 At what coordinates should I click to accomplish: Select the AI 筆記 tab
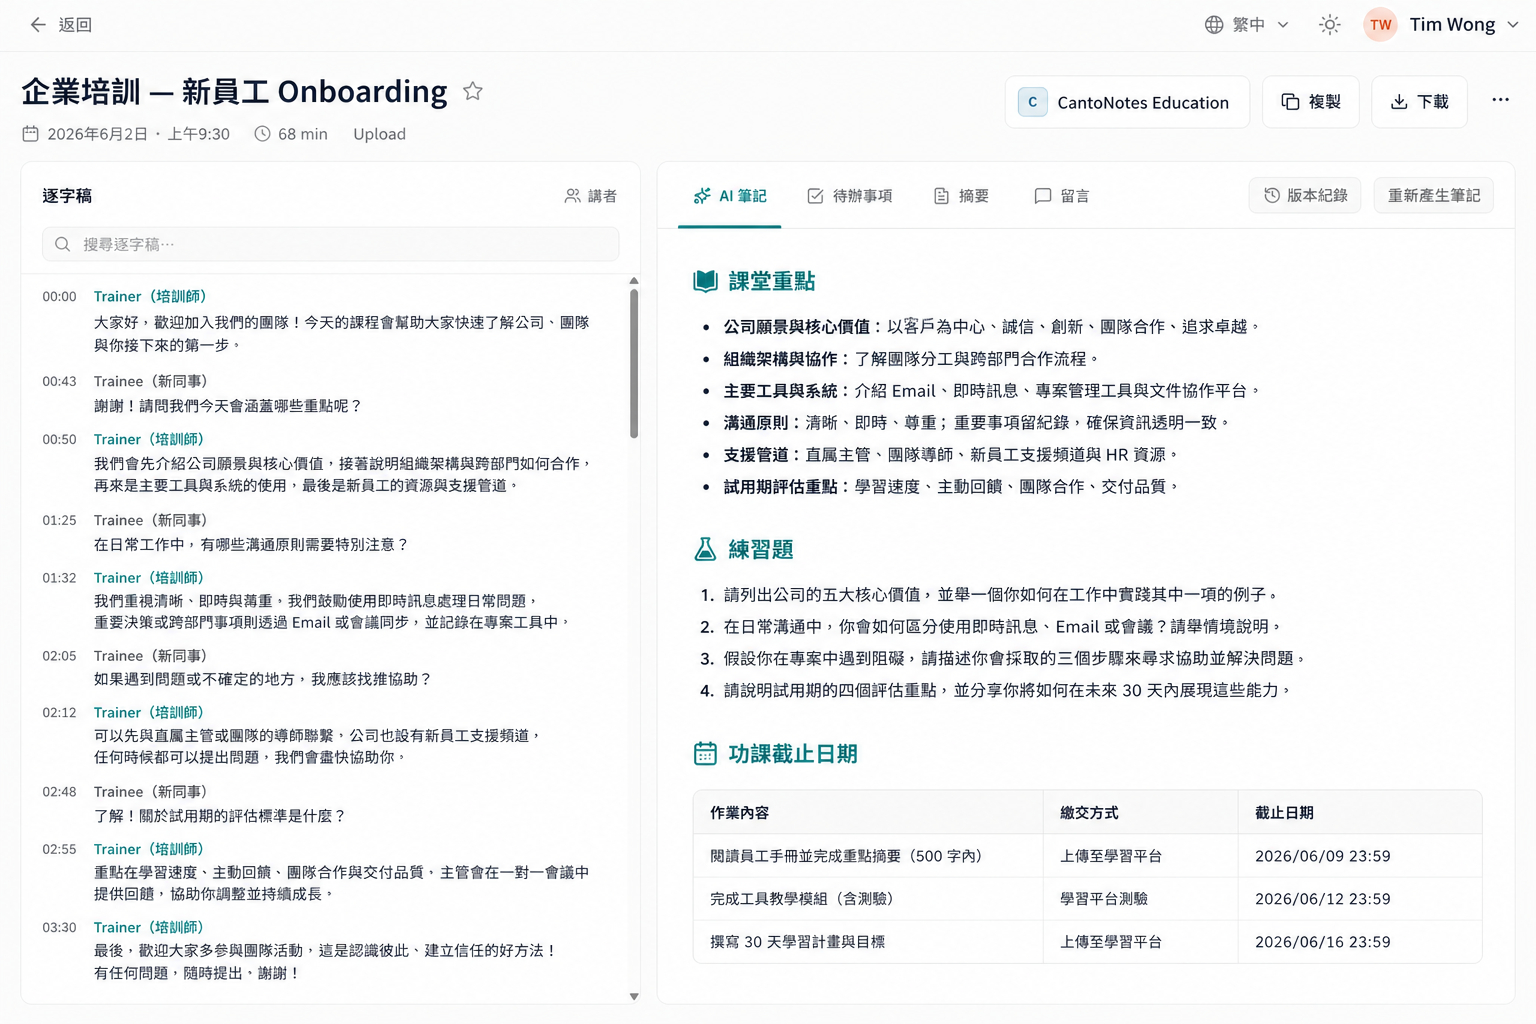click(x=730, y=196)
